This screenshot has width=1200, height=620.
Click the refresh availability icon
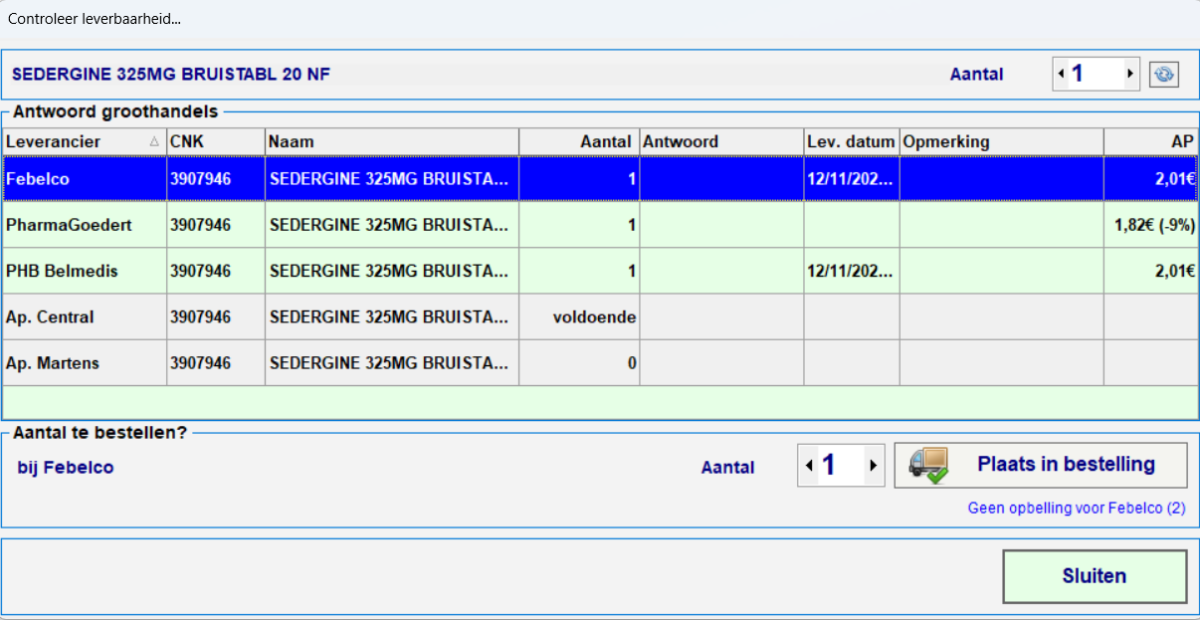click(x=1164, y=74)
